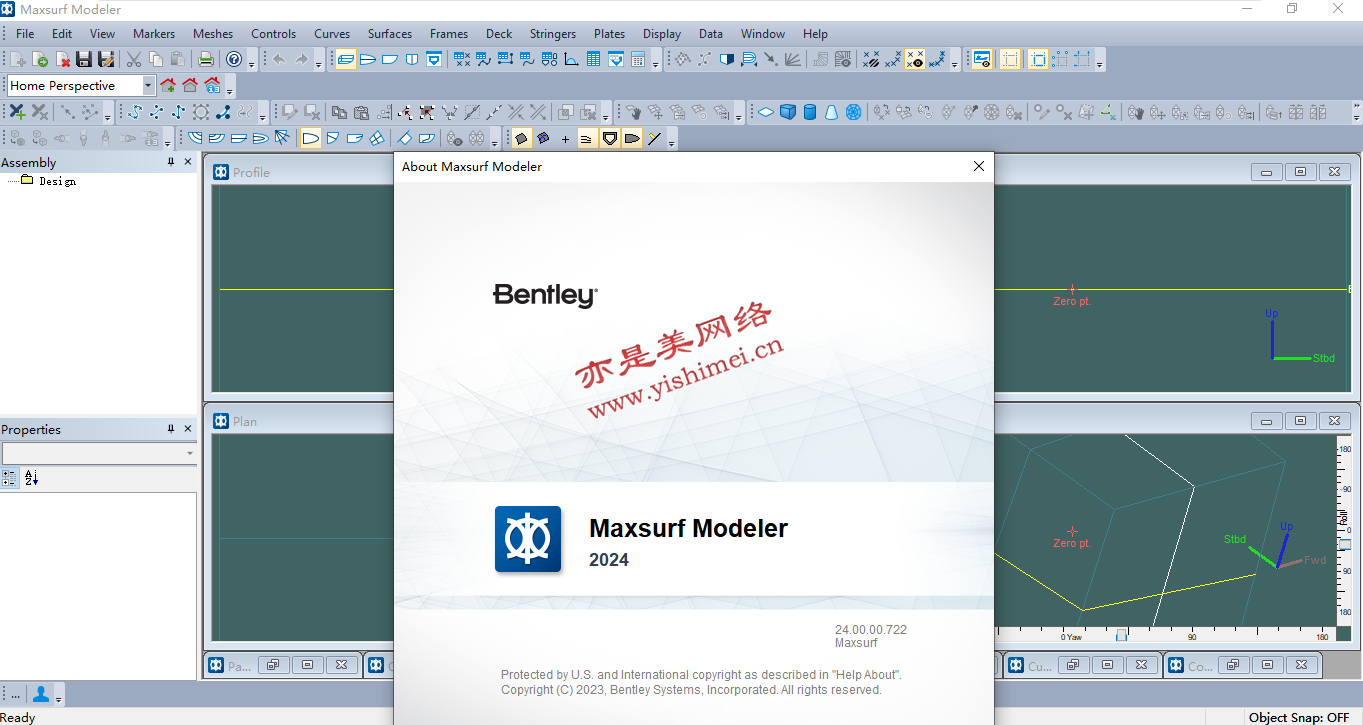Open the Home Perspective view dropdown

point(148,85)
